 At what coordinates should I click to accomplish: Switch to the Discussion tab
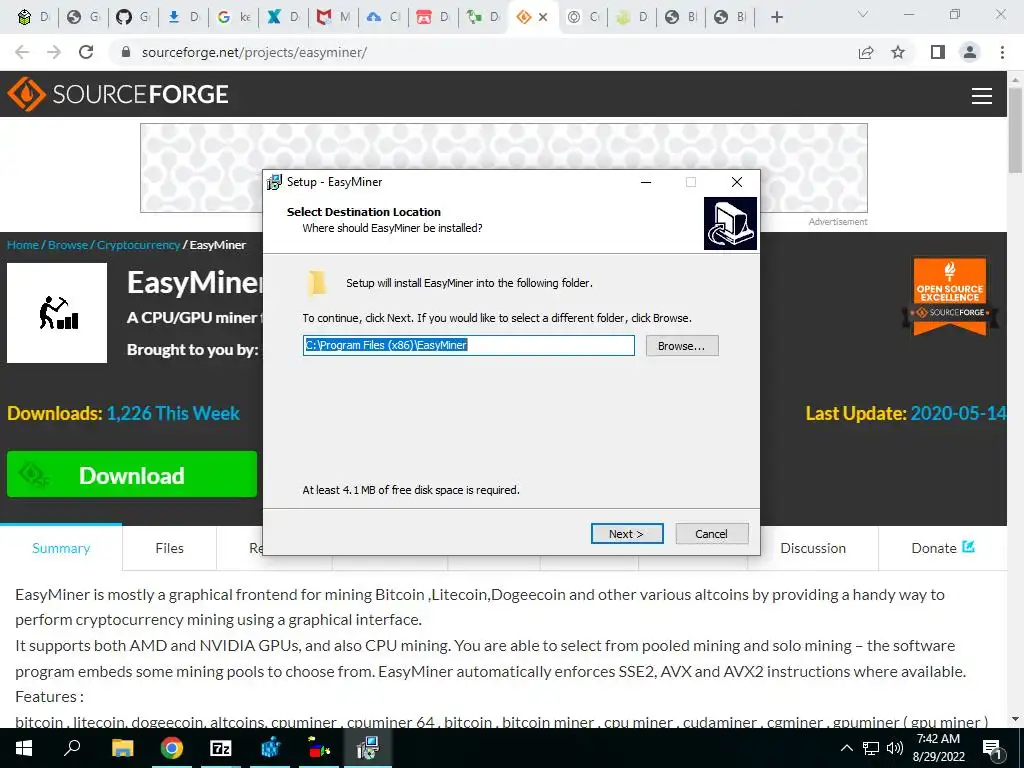click(812, 548)
